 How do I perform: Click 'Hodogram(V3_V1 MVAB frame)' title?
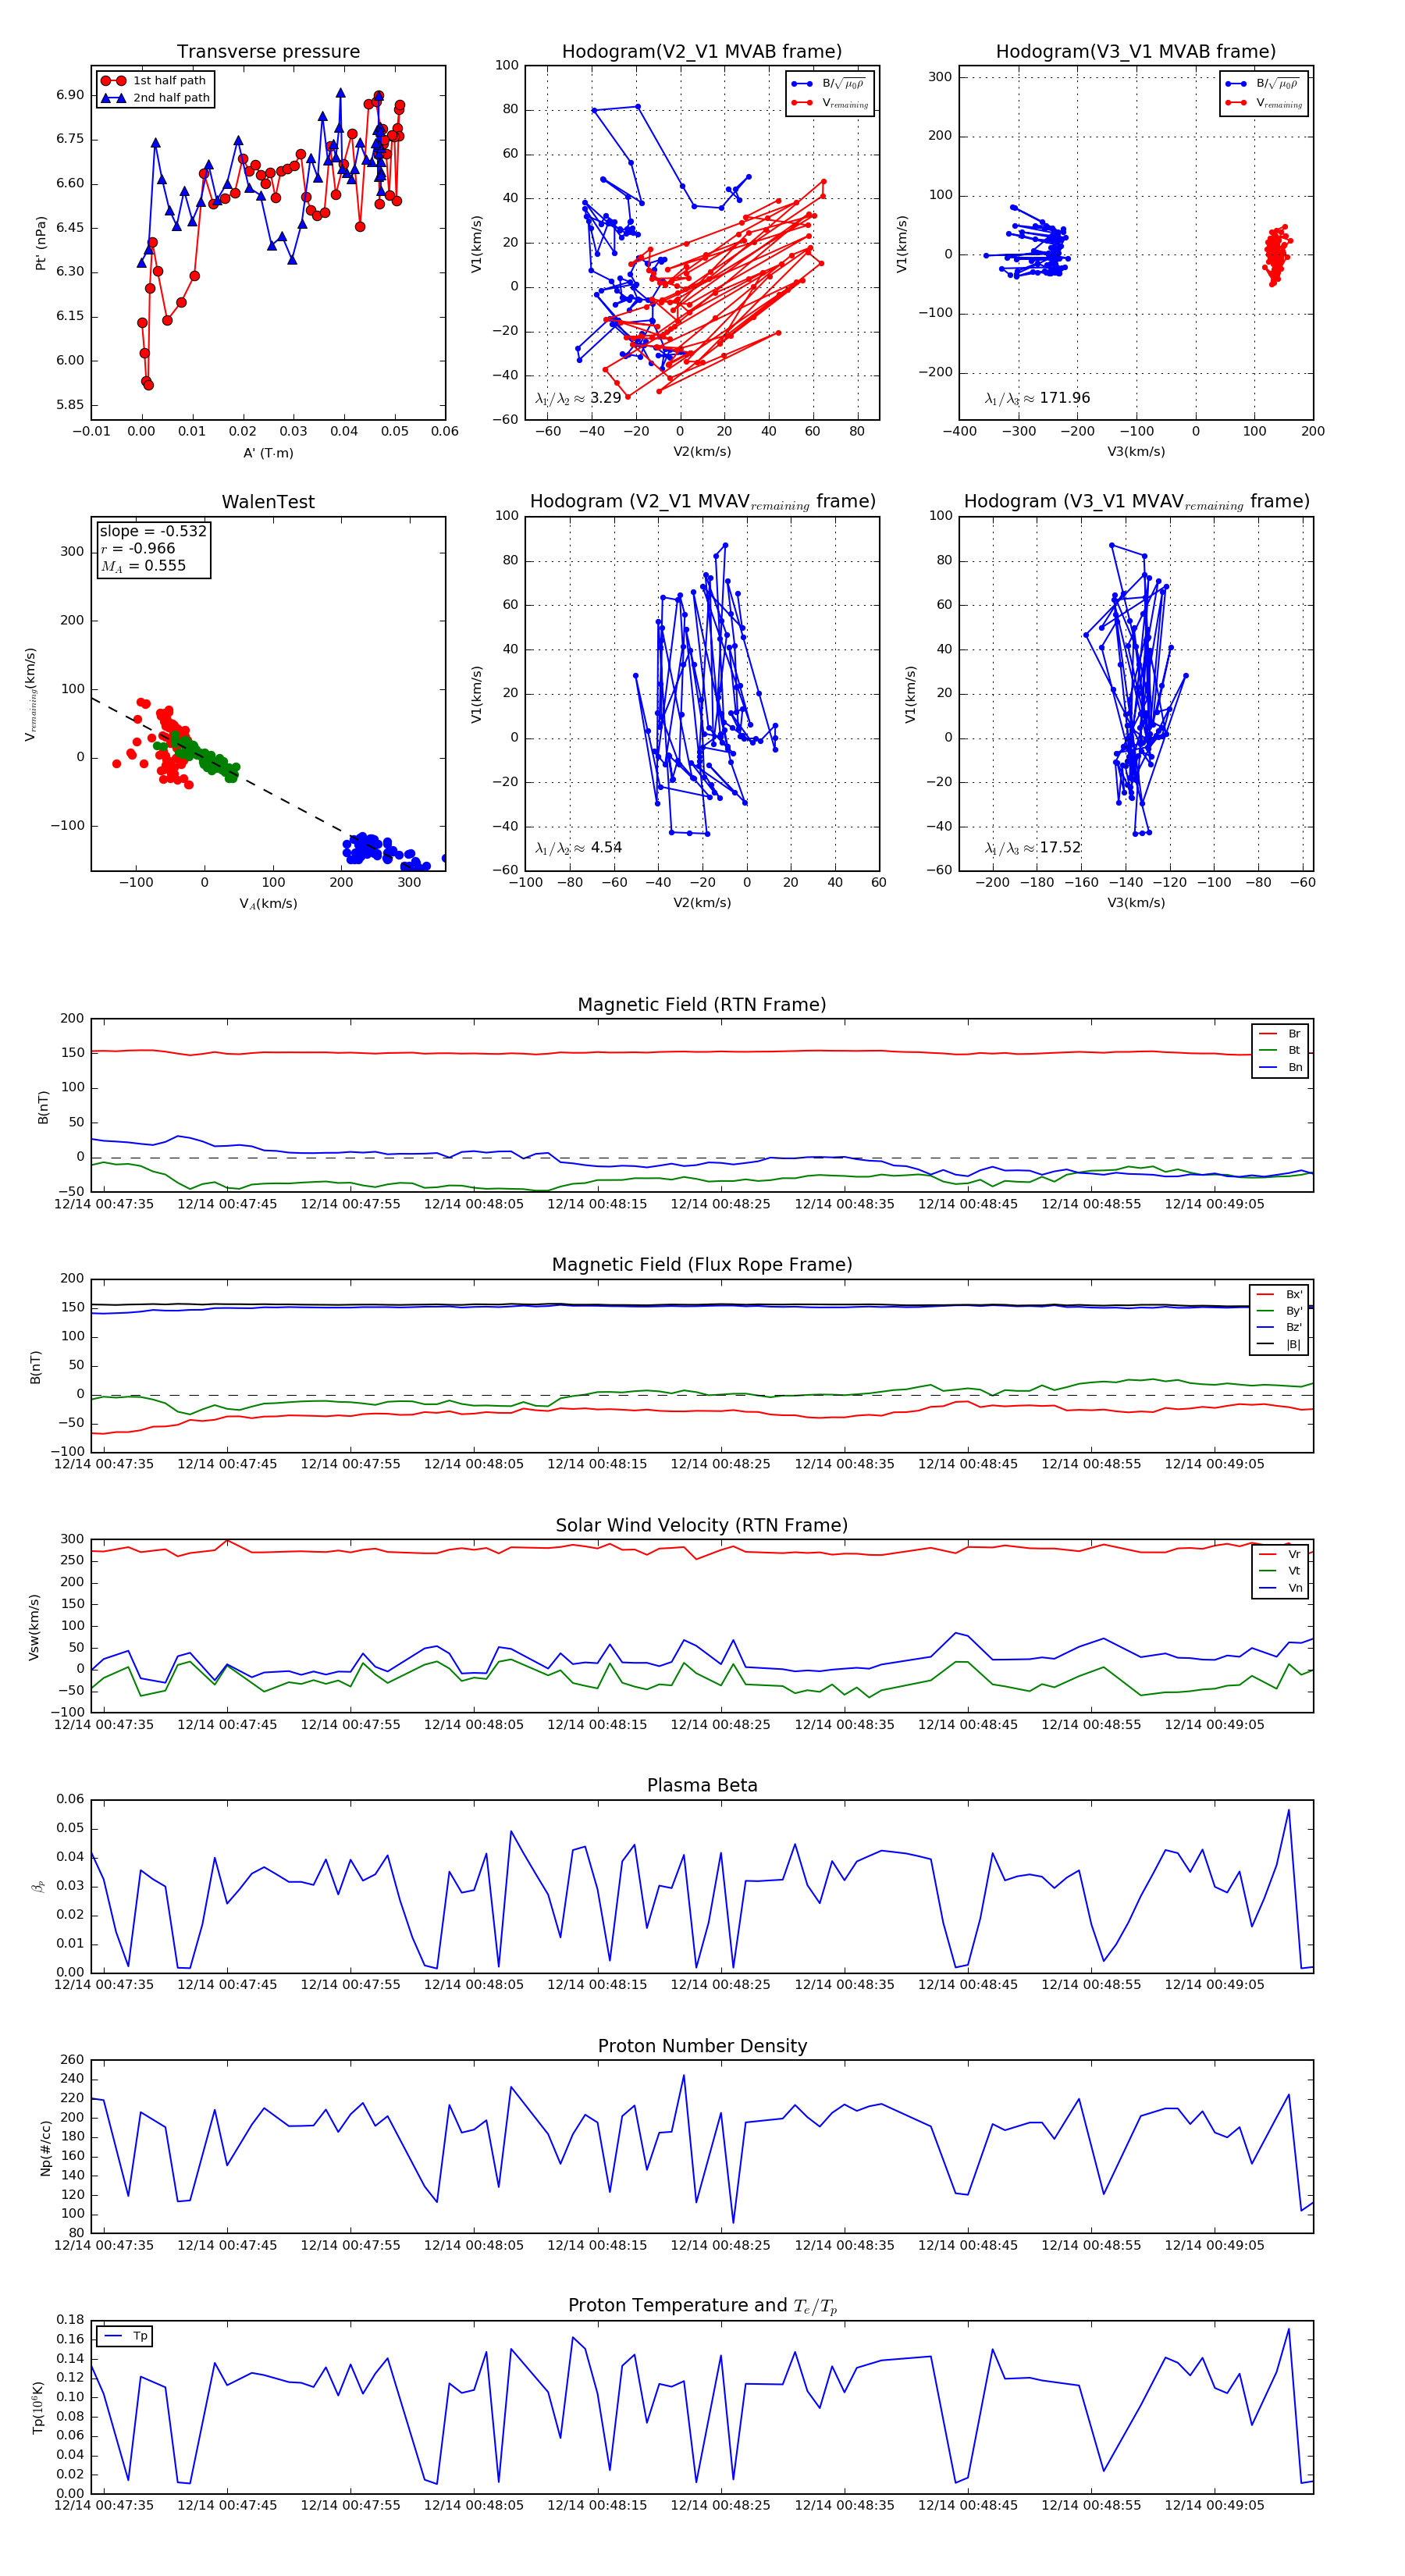click(1136, 52)
